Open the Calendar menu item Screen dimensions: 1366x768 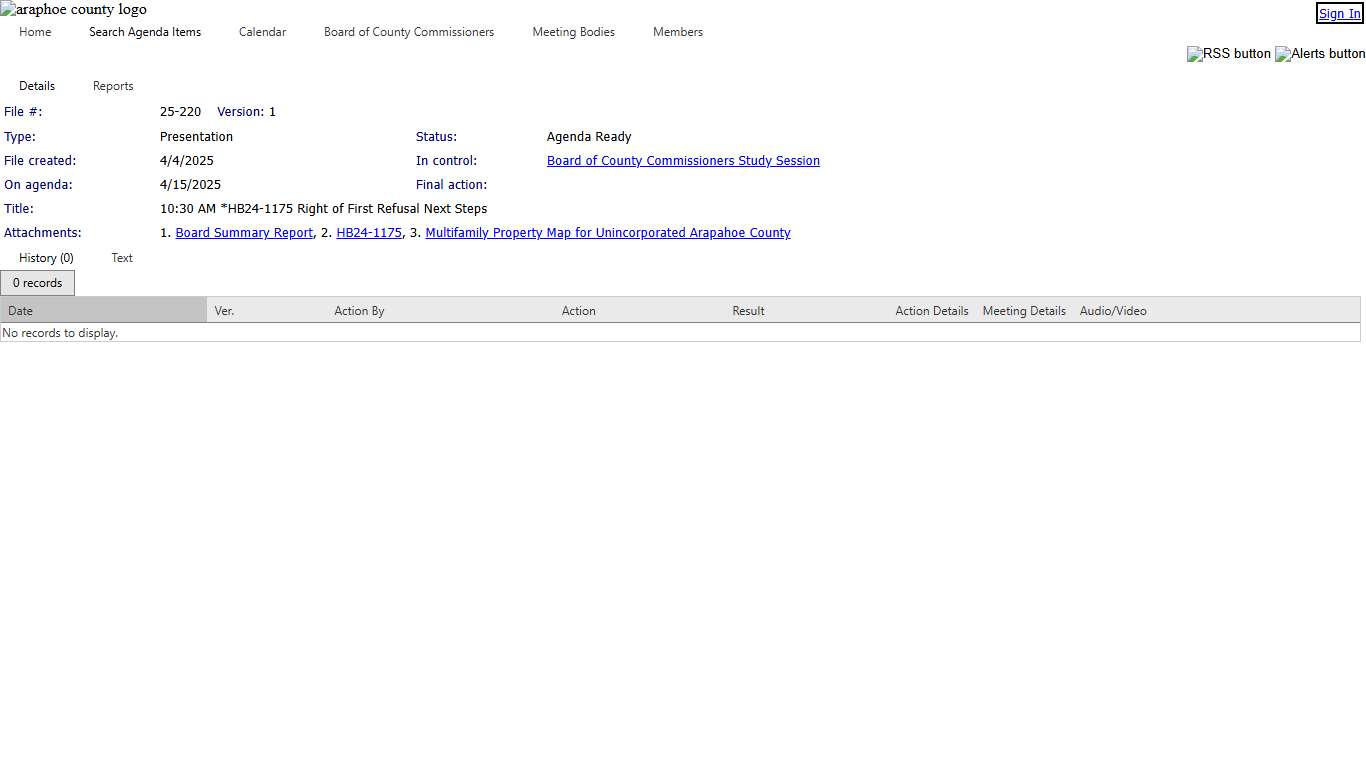pos(262,32)
